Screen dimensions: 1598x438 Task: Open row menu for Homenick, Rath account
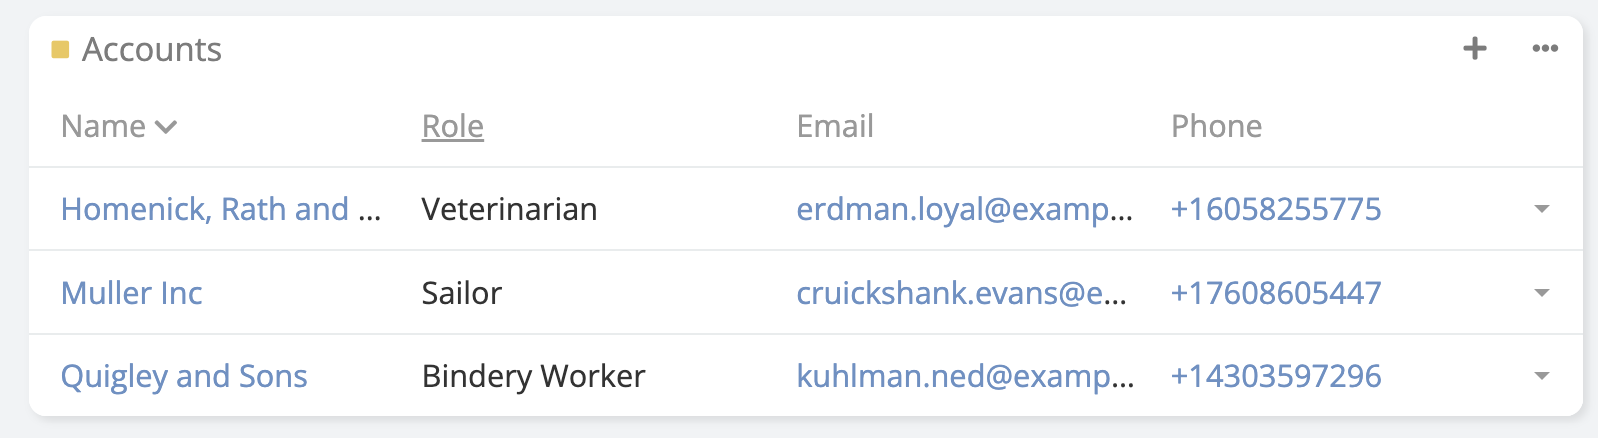(x=1541, y=209)
